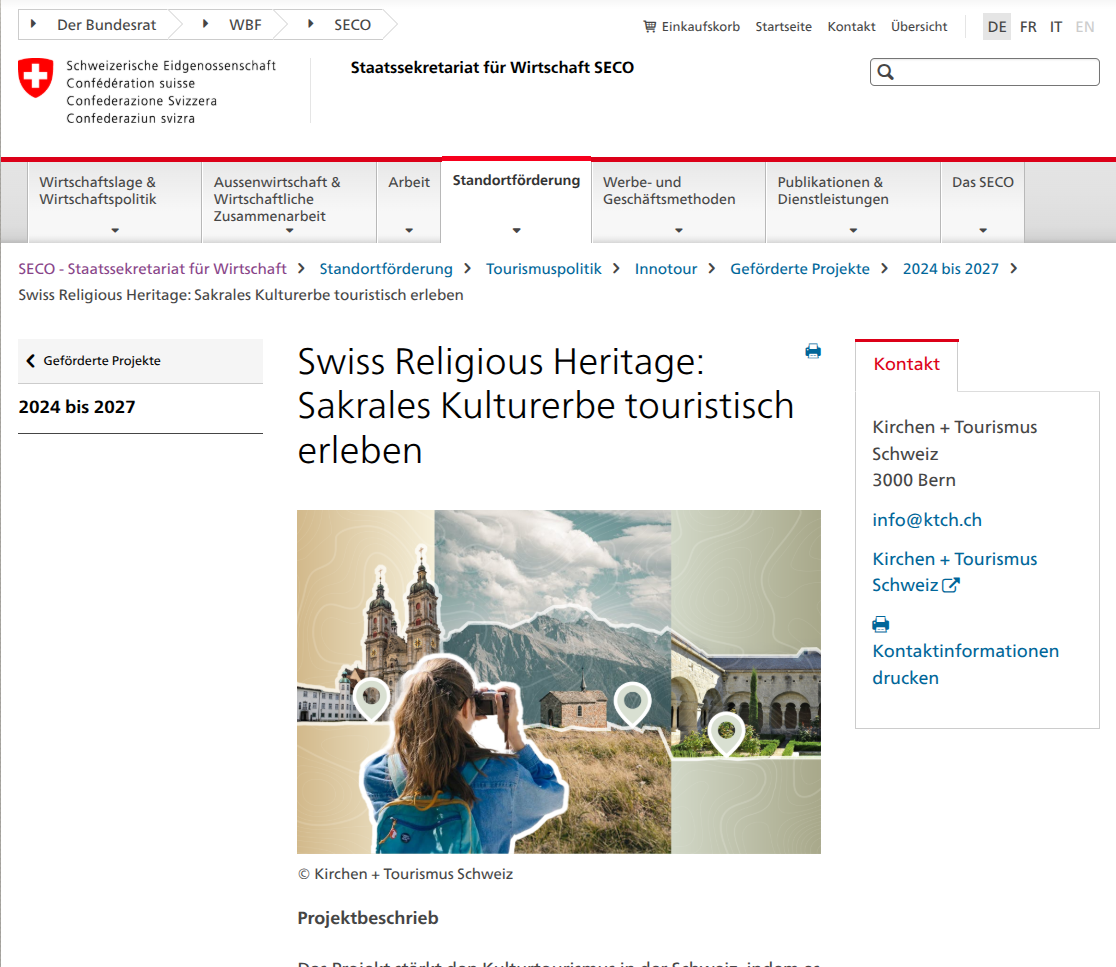Viewport: 1116px width, 967px height.
Task: Open 2024 bis 2027 in left sidebar
Action: pos(77,407)
